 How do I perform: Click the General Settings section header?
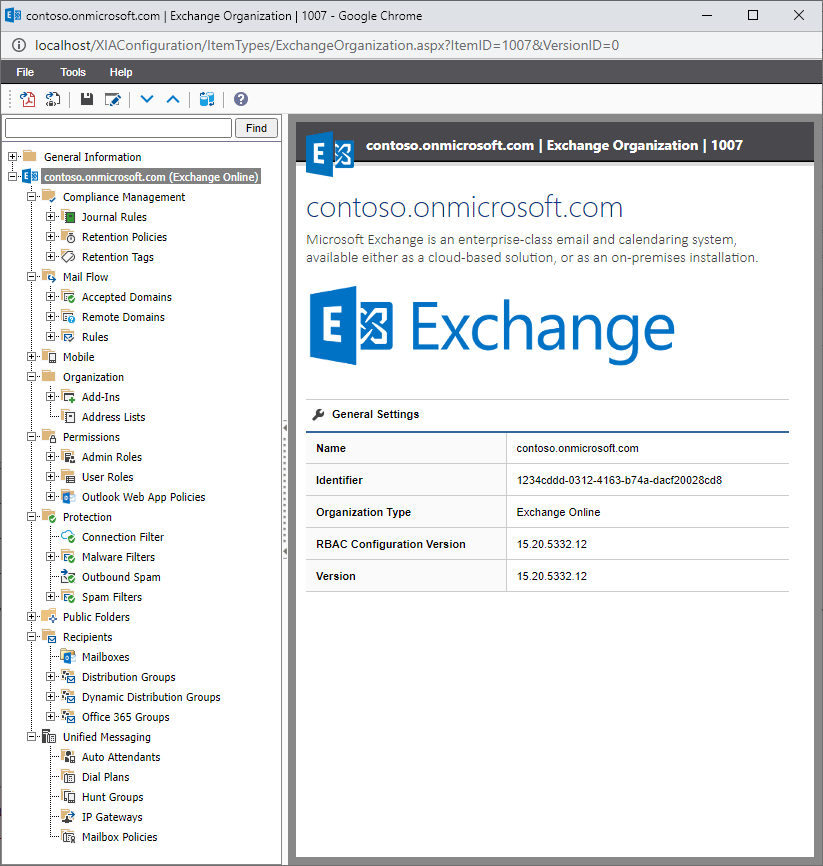click(375, 414)
